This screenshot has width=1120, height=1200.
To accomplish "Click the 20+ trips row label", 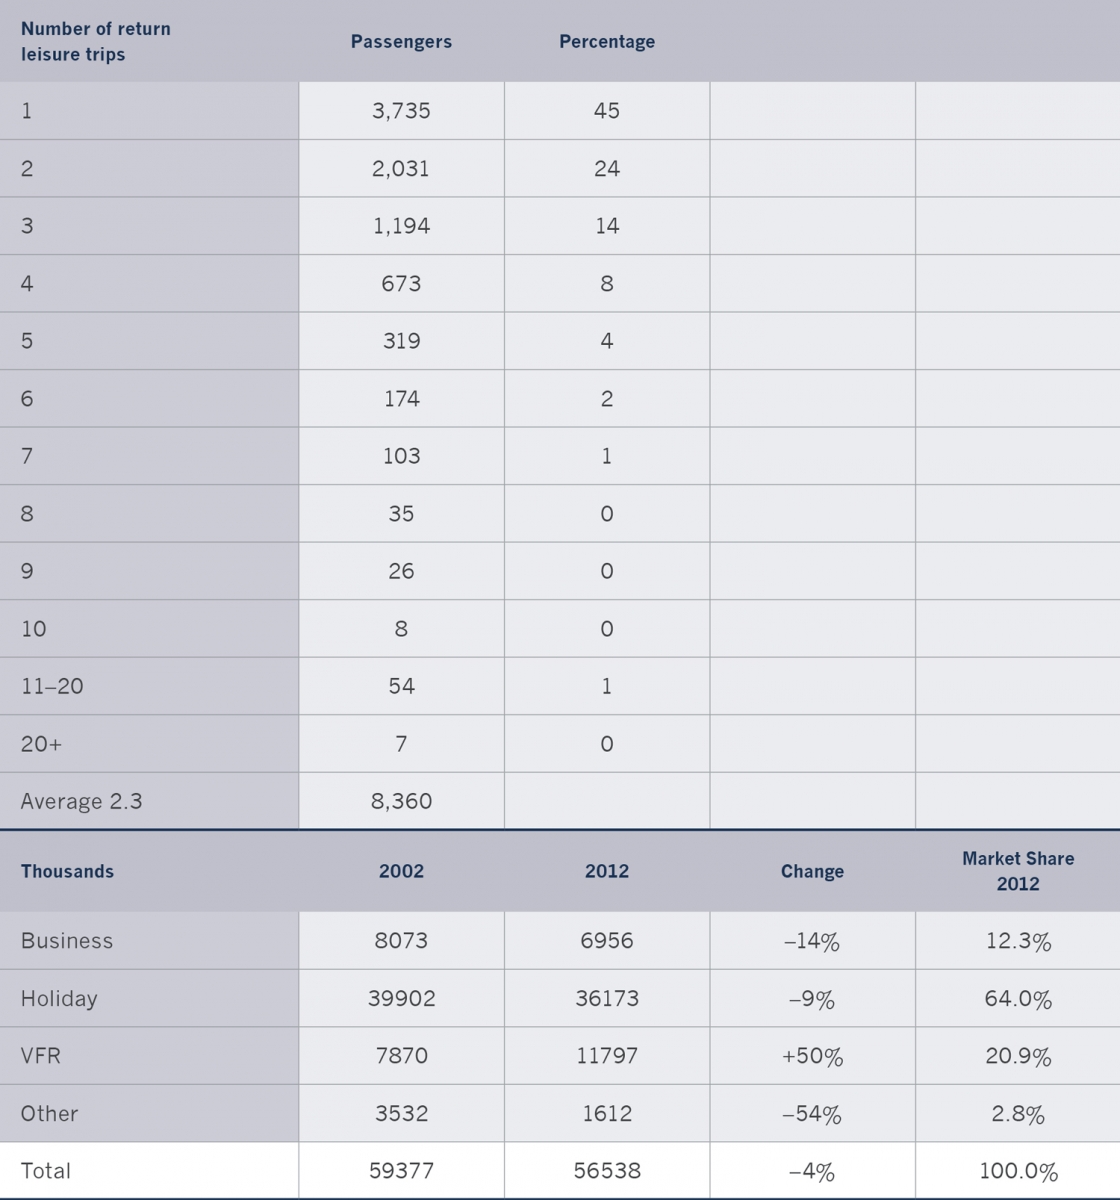I will click(x=41, y=744).
